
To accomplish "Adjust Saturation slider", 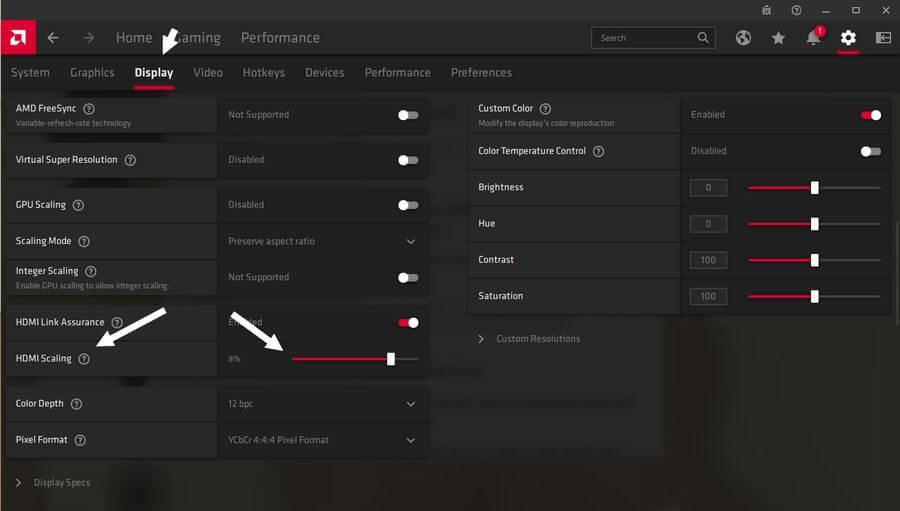I will coord(814,296).
